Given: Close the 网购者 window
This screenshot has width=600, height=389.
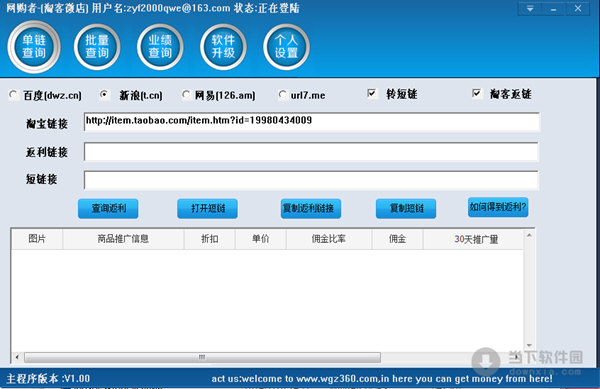Looking at the screenshot, I should click(578, 8).
